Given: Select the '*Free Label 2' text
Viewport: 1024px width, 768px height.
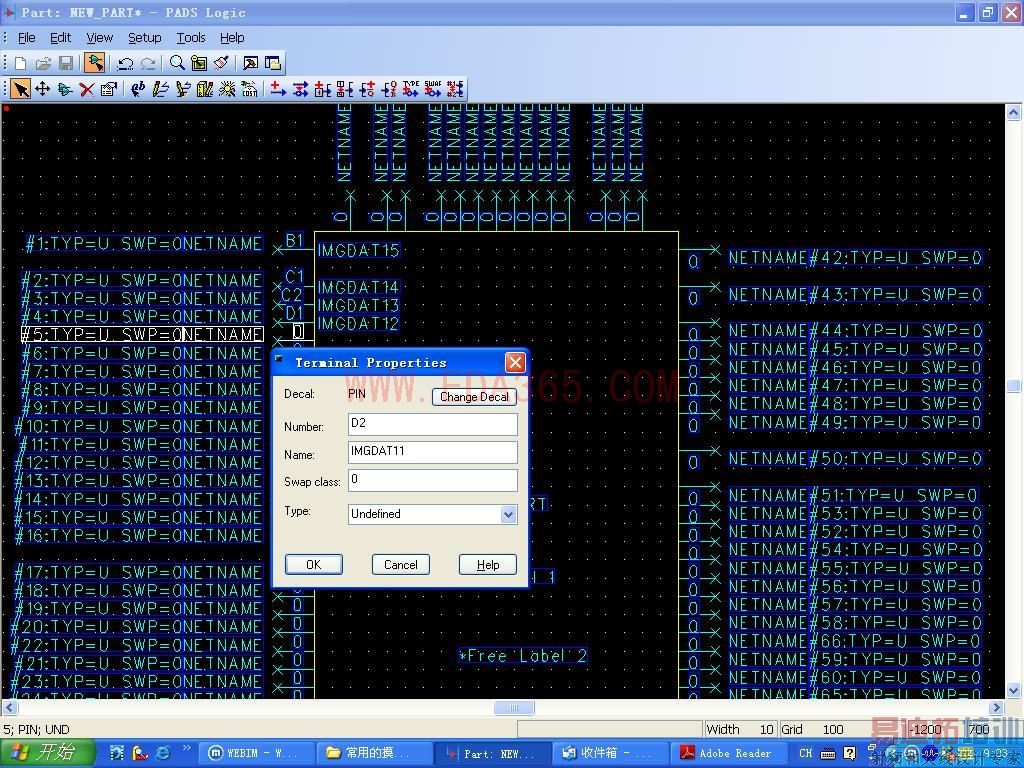Looking at the screenshot, I should pos(522,656).
